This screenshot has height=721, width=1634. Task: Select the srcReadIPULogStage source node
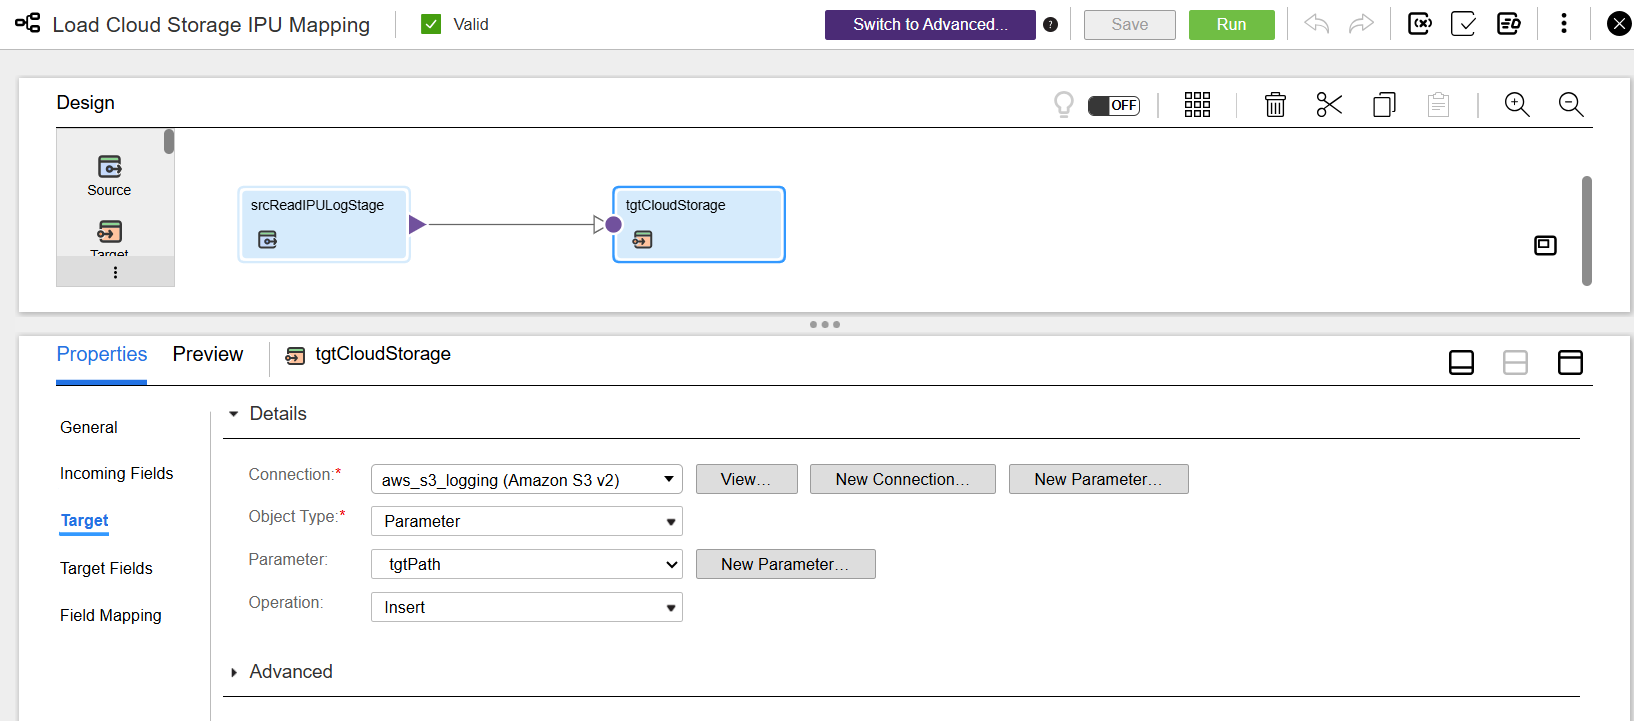pos(323,224)
